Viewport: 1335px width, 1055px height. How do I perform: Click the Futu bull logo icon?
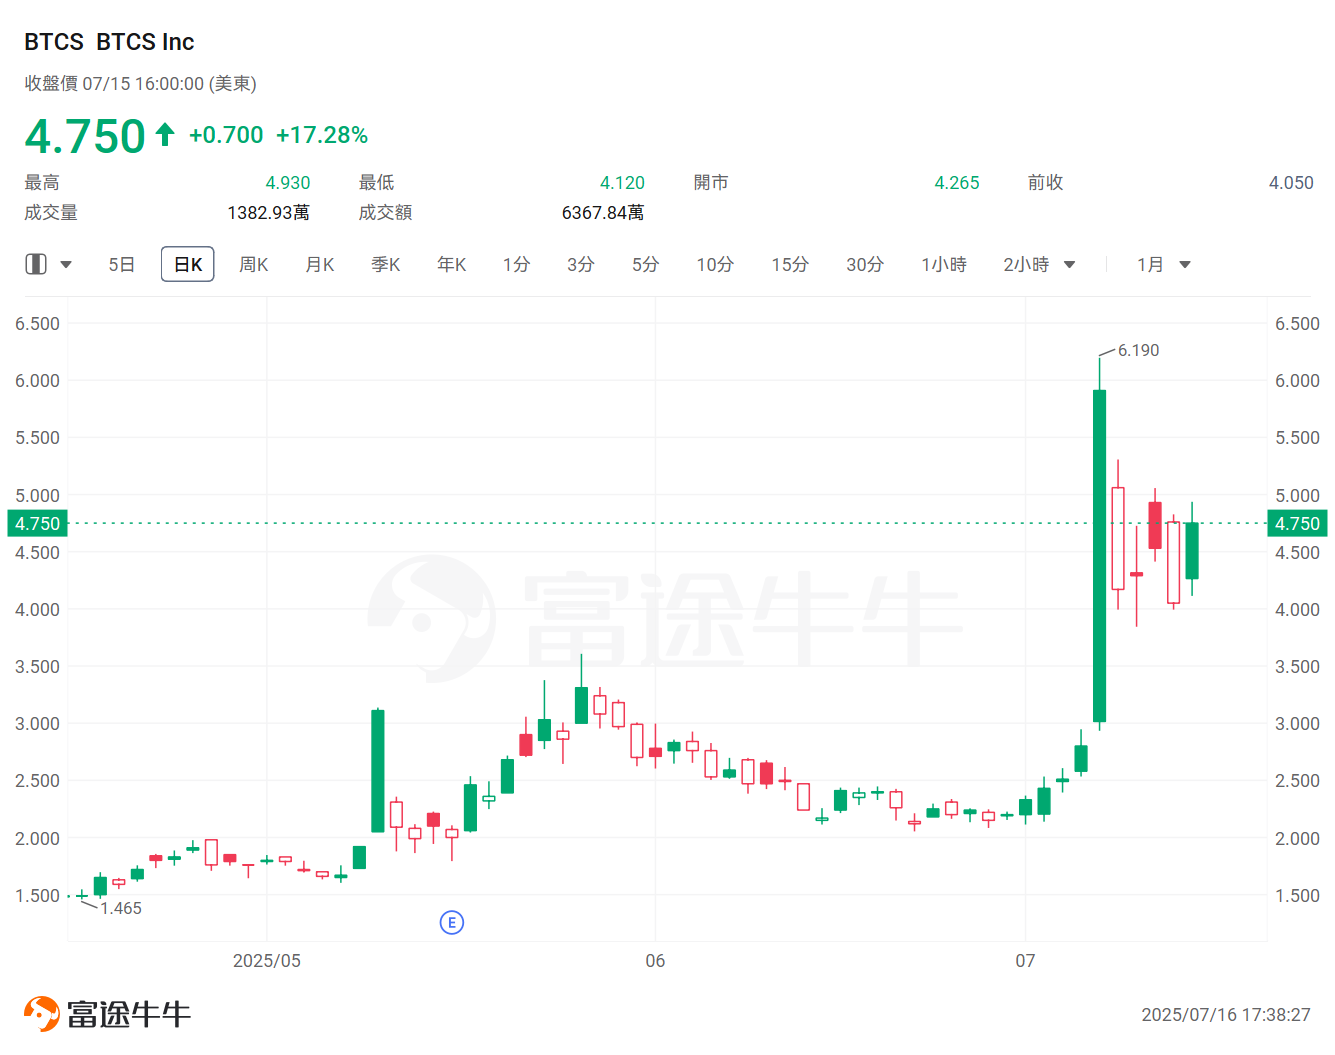point(42,1013)
